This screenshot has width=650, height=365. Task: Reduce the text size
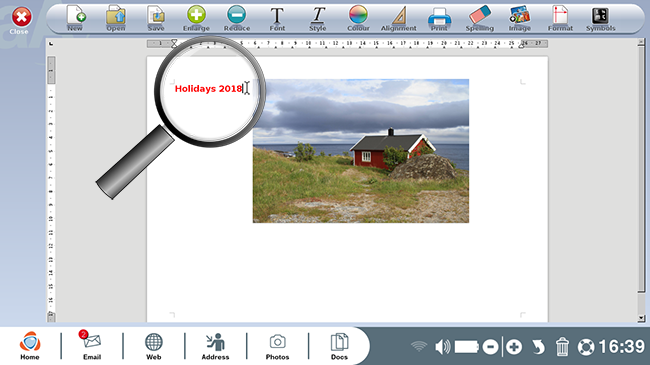(x=237, y=19)
